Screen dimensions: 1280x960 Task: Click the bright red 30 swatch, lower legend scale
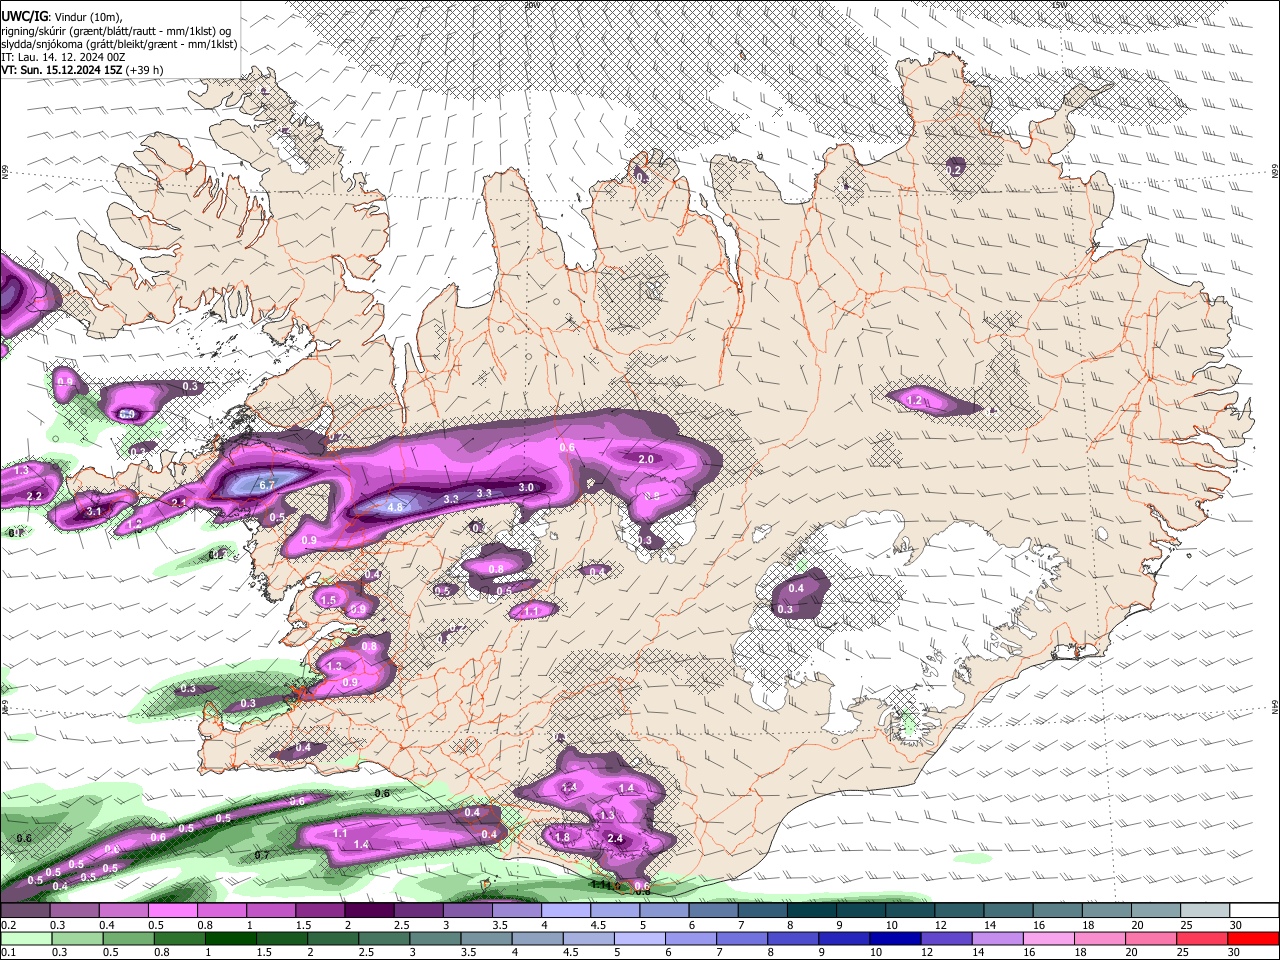(x=1254, y=938)
